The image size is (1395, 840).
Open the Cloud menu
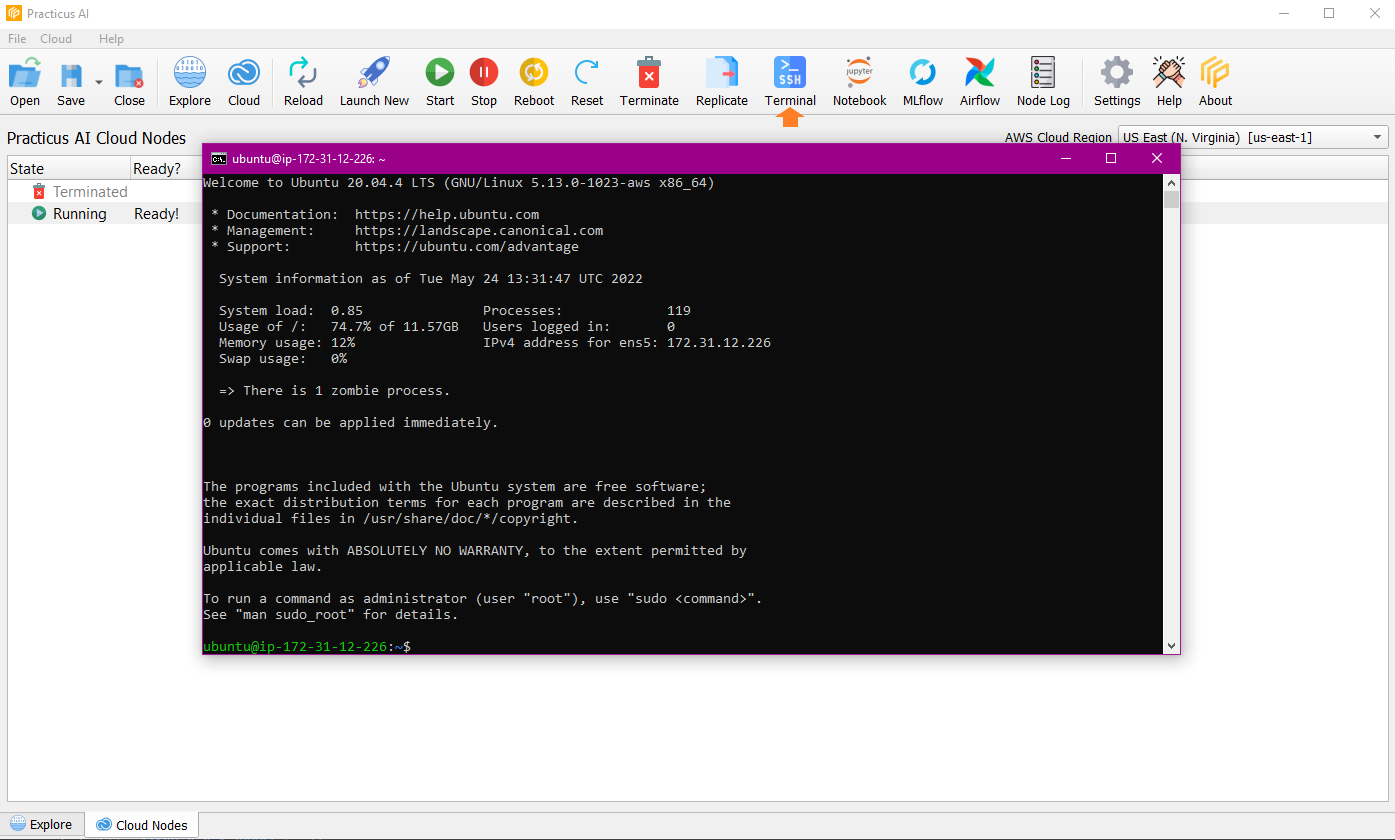point(56,38)
